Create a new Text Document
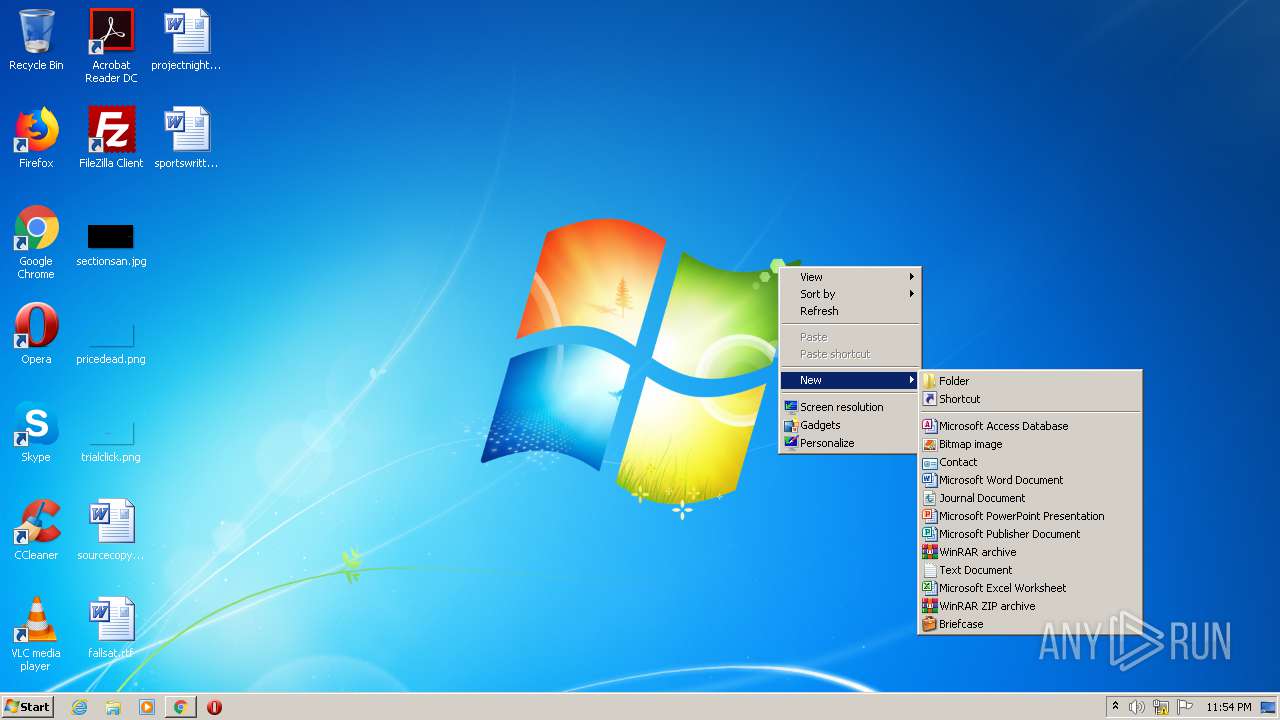 pos(1030,570)
